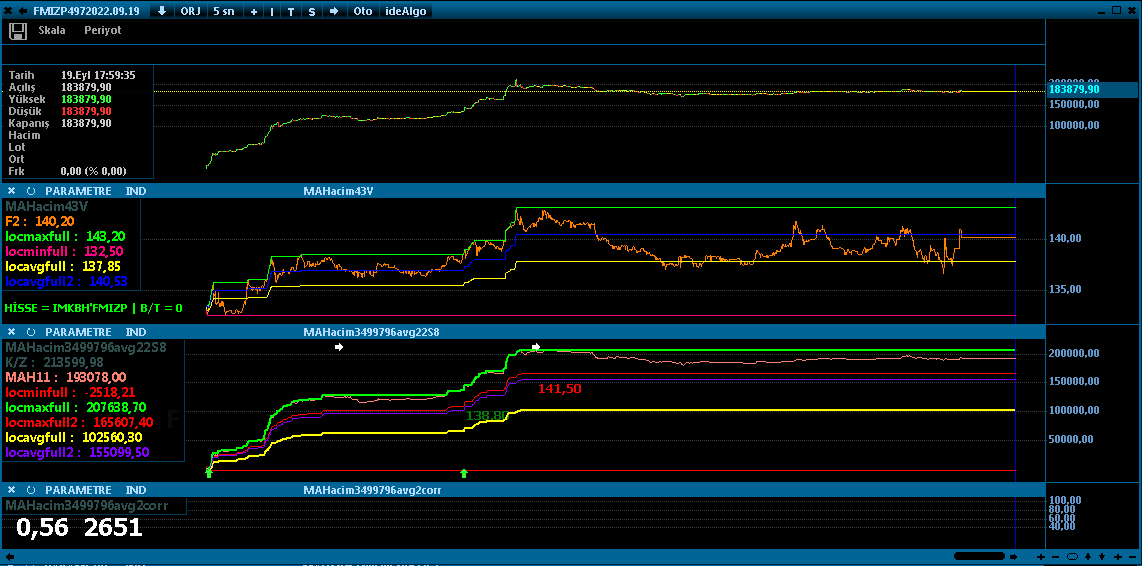The image size is (1142, 566).
Task: Close the MAHacim43V indicator panel
Action: (11, 191)
